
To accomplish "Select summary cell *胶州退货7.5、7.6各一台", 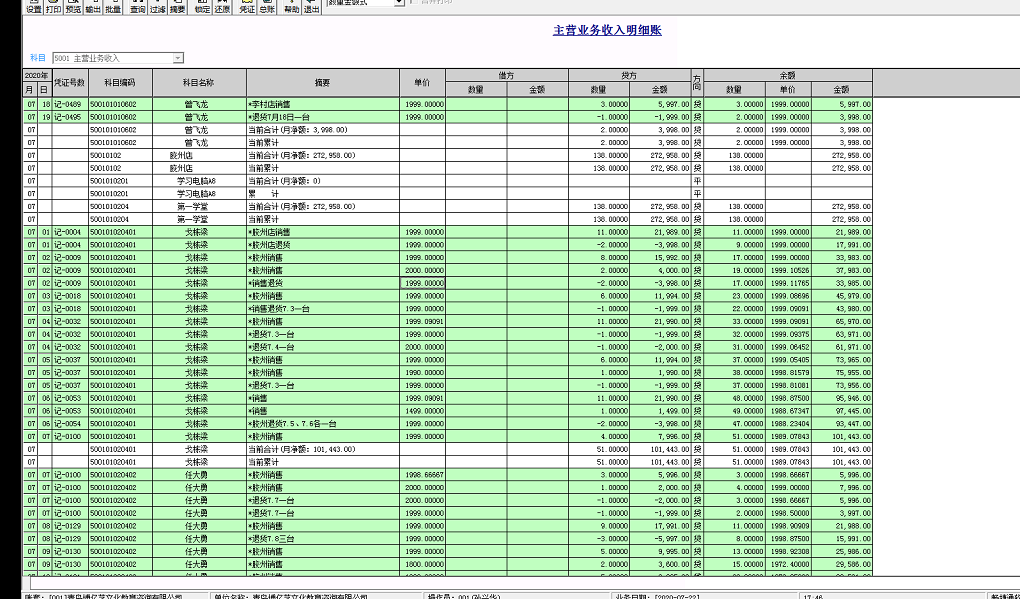I will point(323,424).
